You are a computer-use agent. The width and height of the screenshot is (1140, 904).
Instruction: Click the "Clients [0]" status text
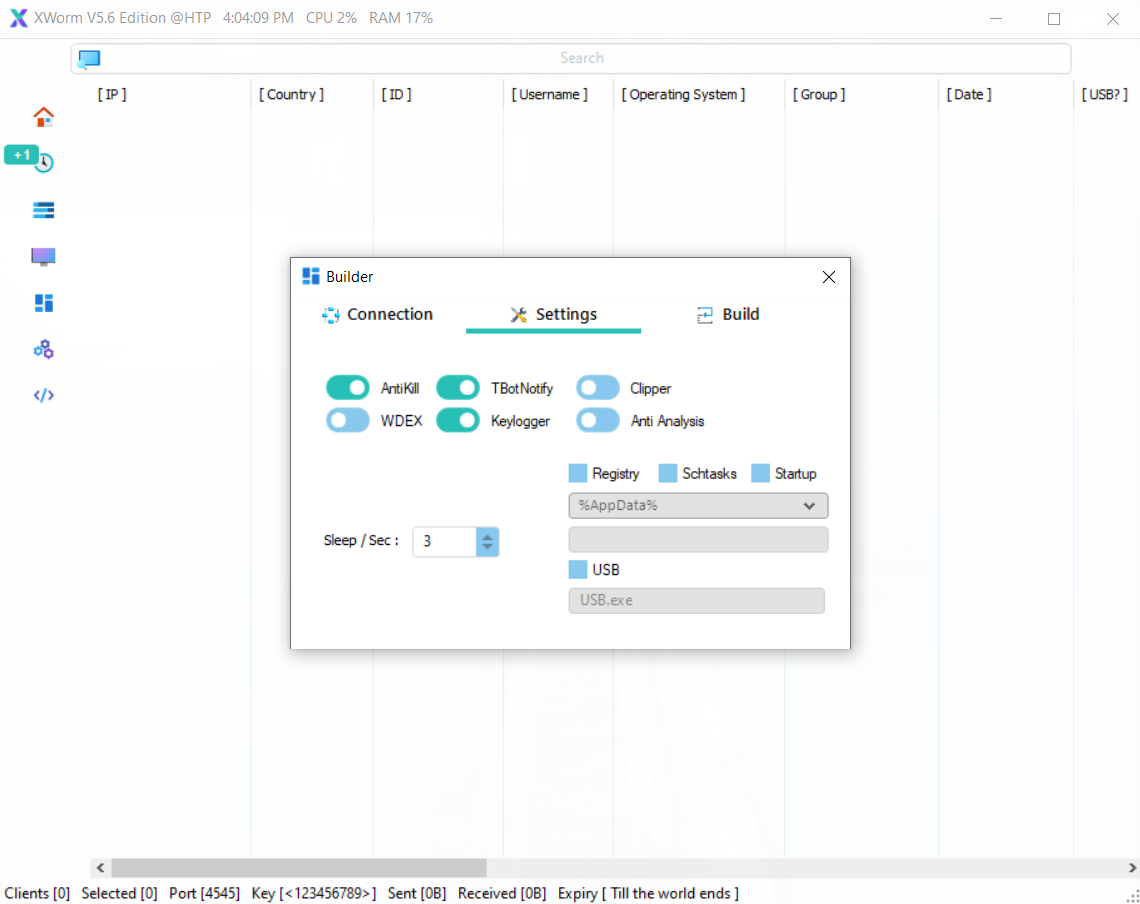[x=37, y=894]
